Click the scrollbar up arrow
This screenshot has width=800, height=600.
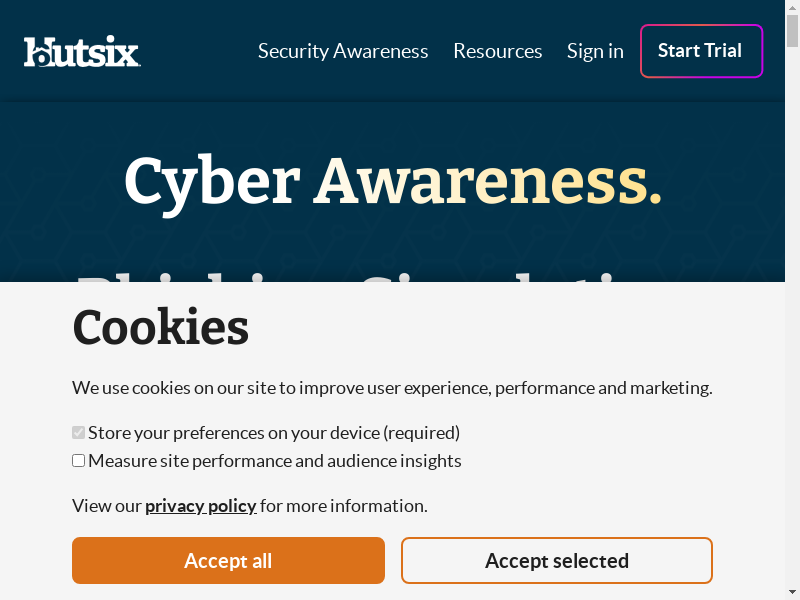click(793, 6)
